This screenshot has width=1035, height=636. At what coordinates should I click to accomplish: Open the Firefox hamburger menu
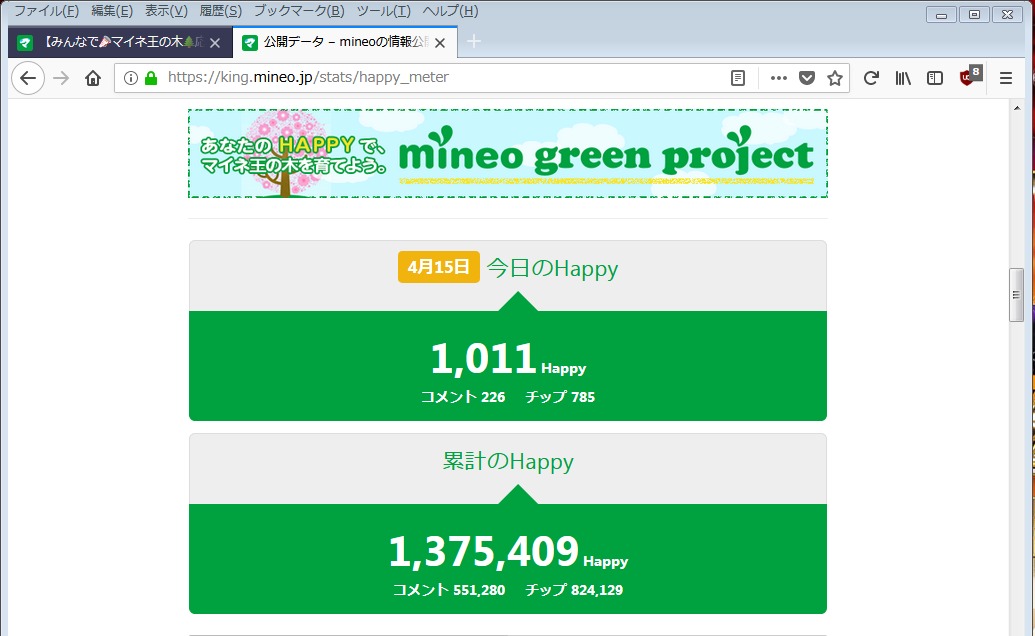coord(1006,78)
